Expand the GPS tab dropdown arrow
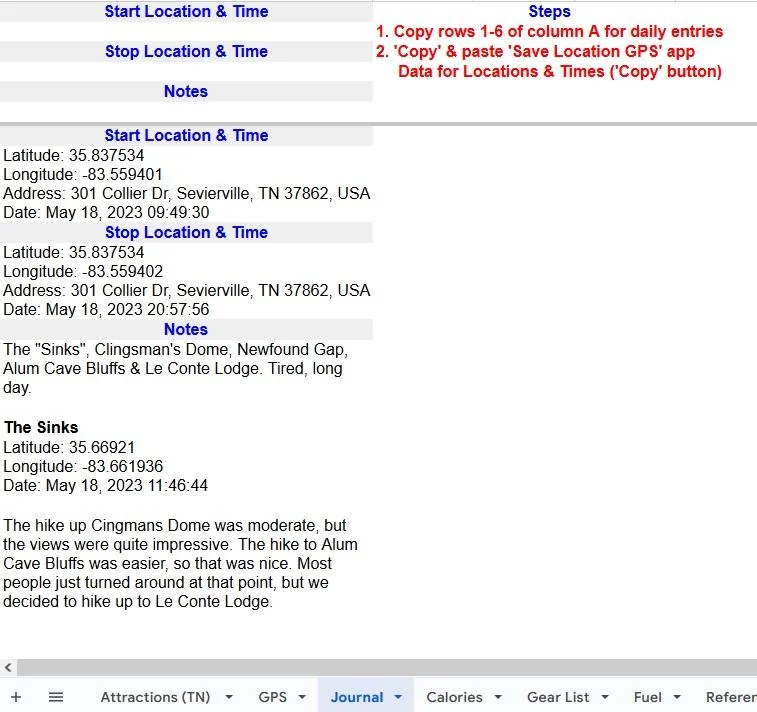The image size is (757, 712). (x=302, y=697)
